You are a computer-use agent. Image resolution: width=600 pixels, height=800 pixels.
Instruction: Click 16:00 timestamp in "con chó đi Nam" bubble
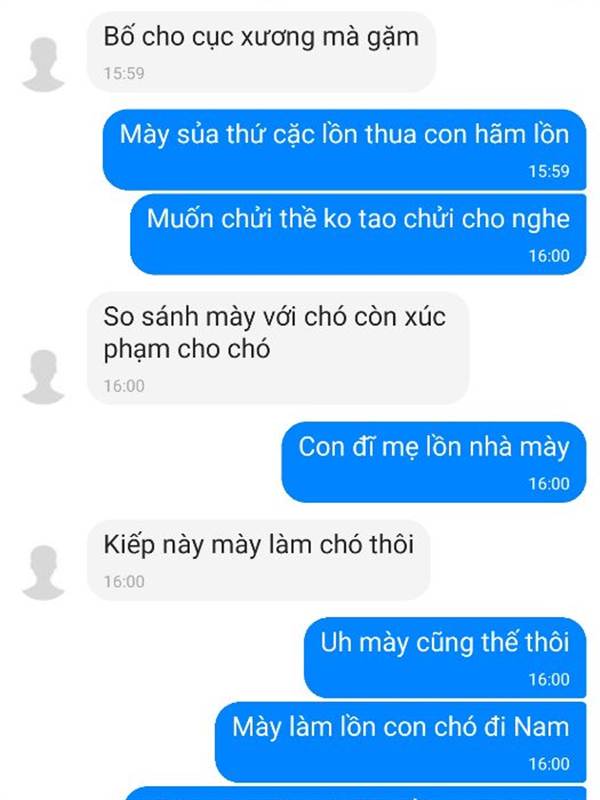pos(549,764)
